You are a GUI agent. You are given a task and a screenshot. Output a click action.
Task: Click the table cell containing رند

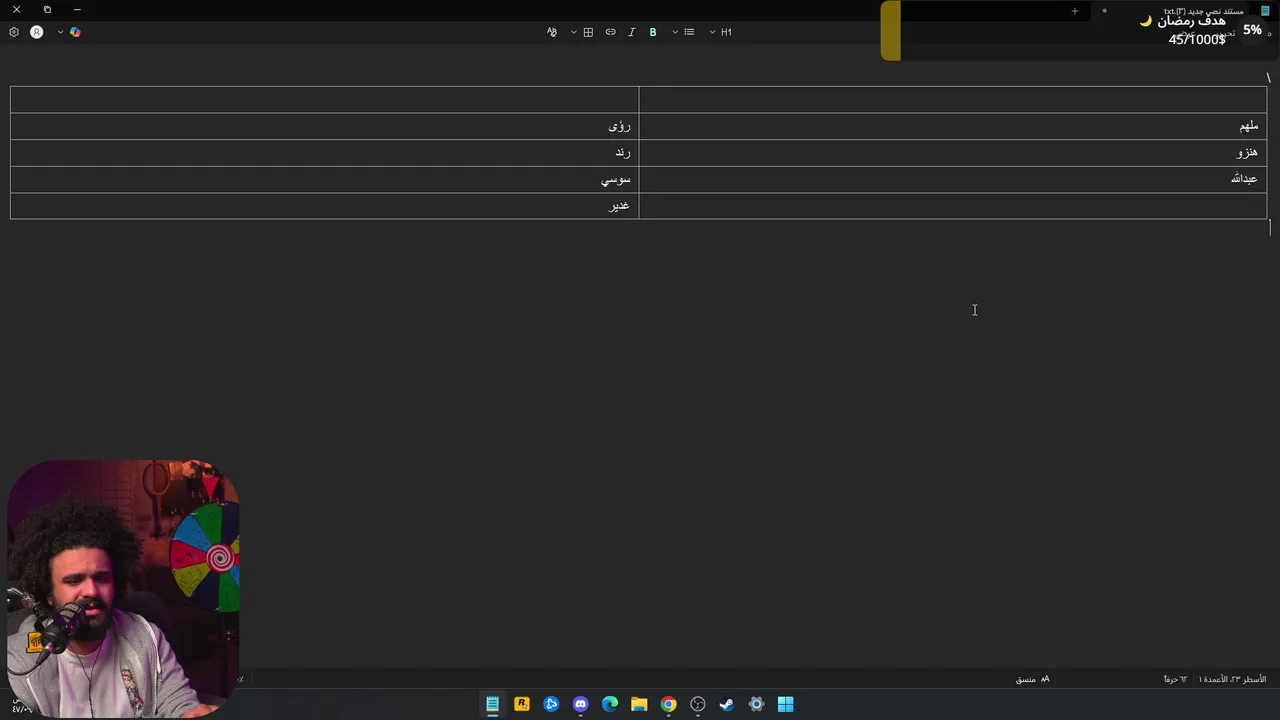click(324, 152)
